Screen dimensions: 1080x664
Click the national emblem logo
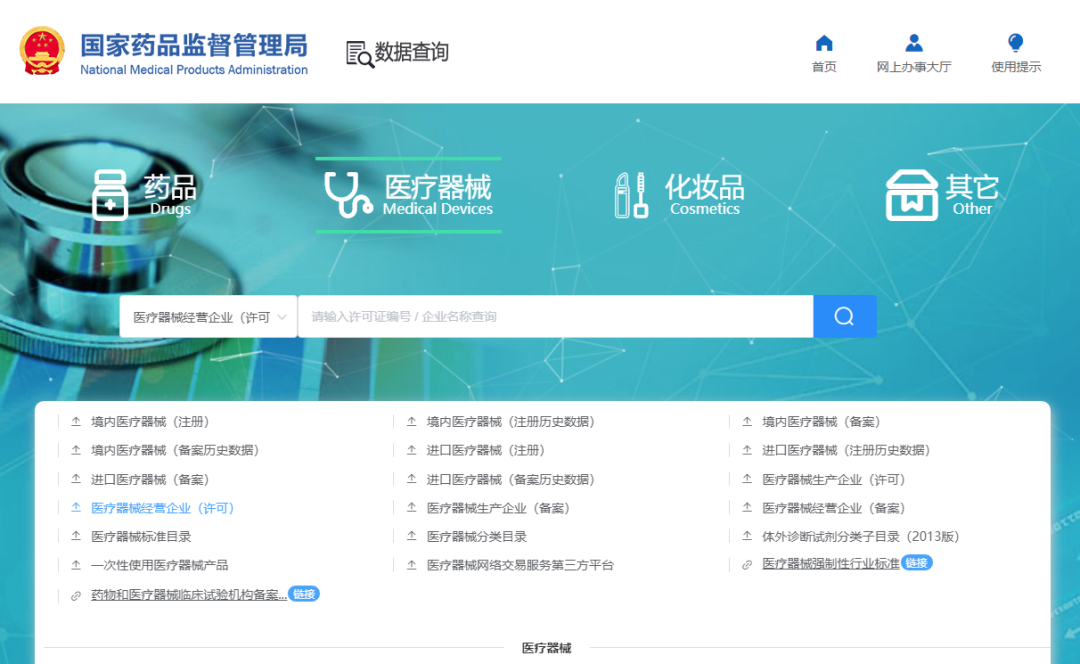click(x=43, y=52)
